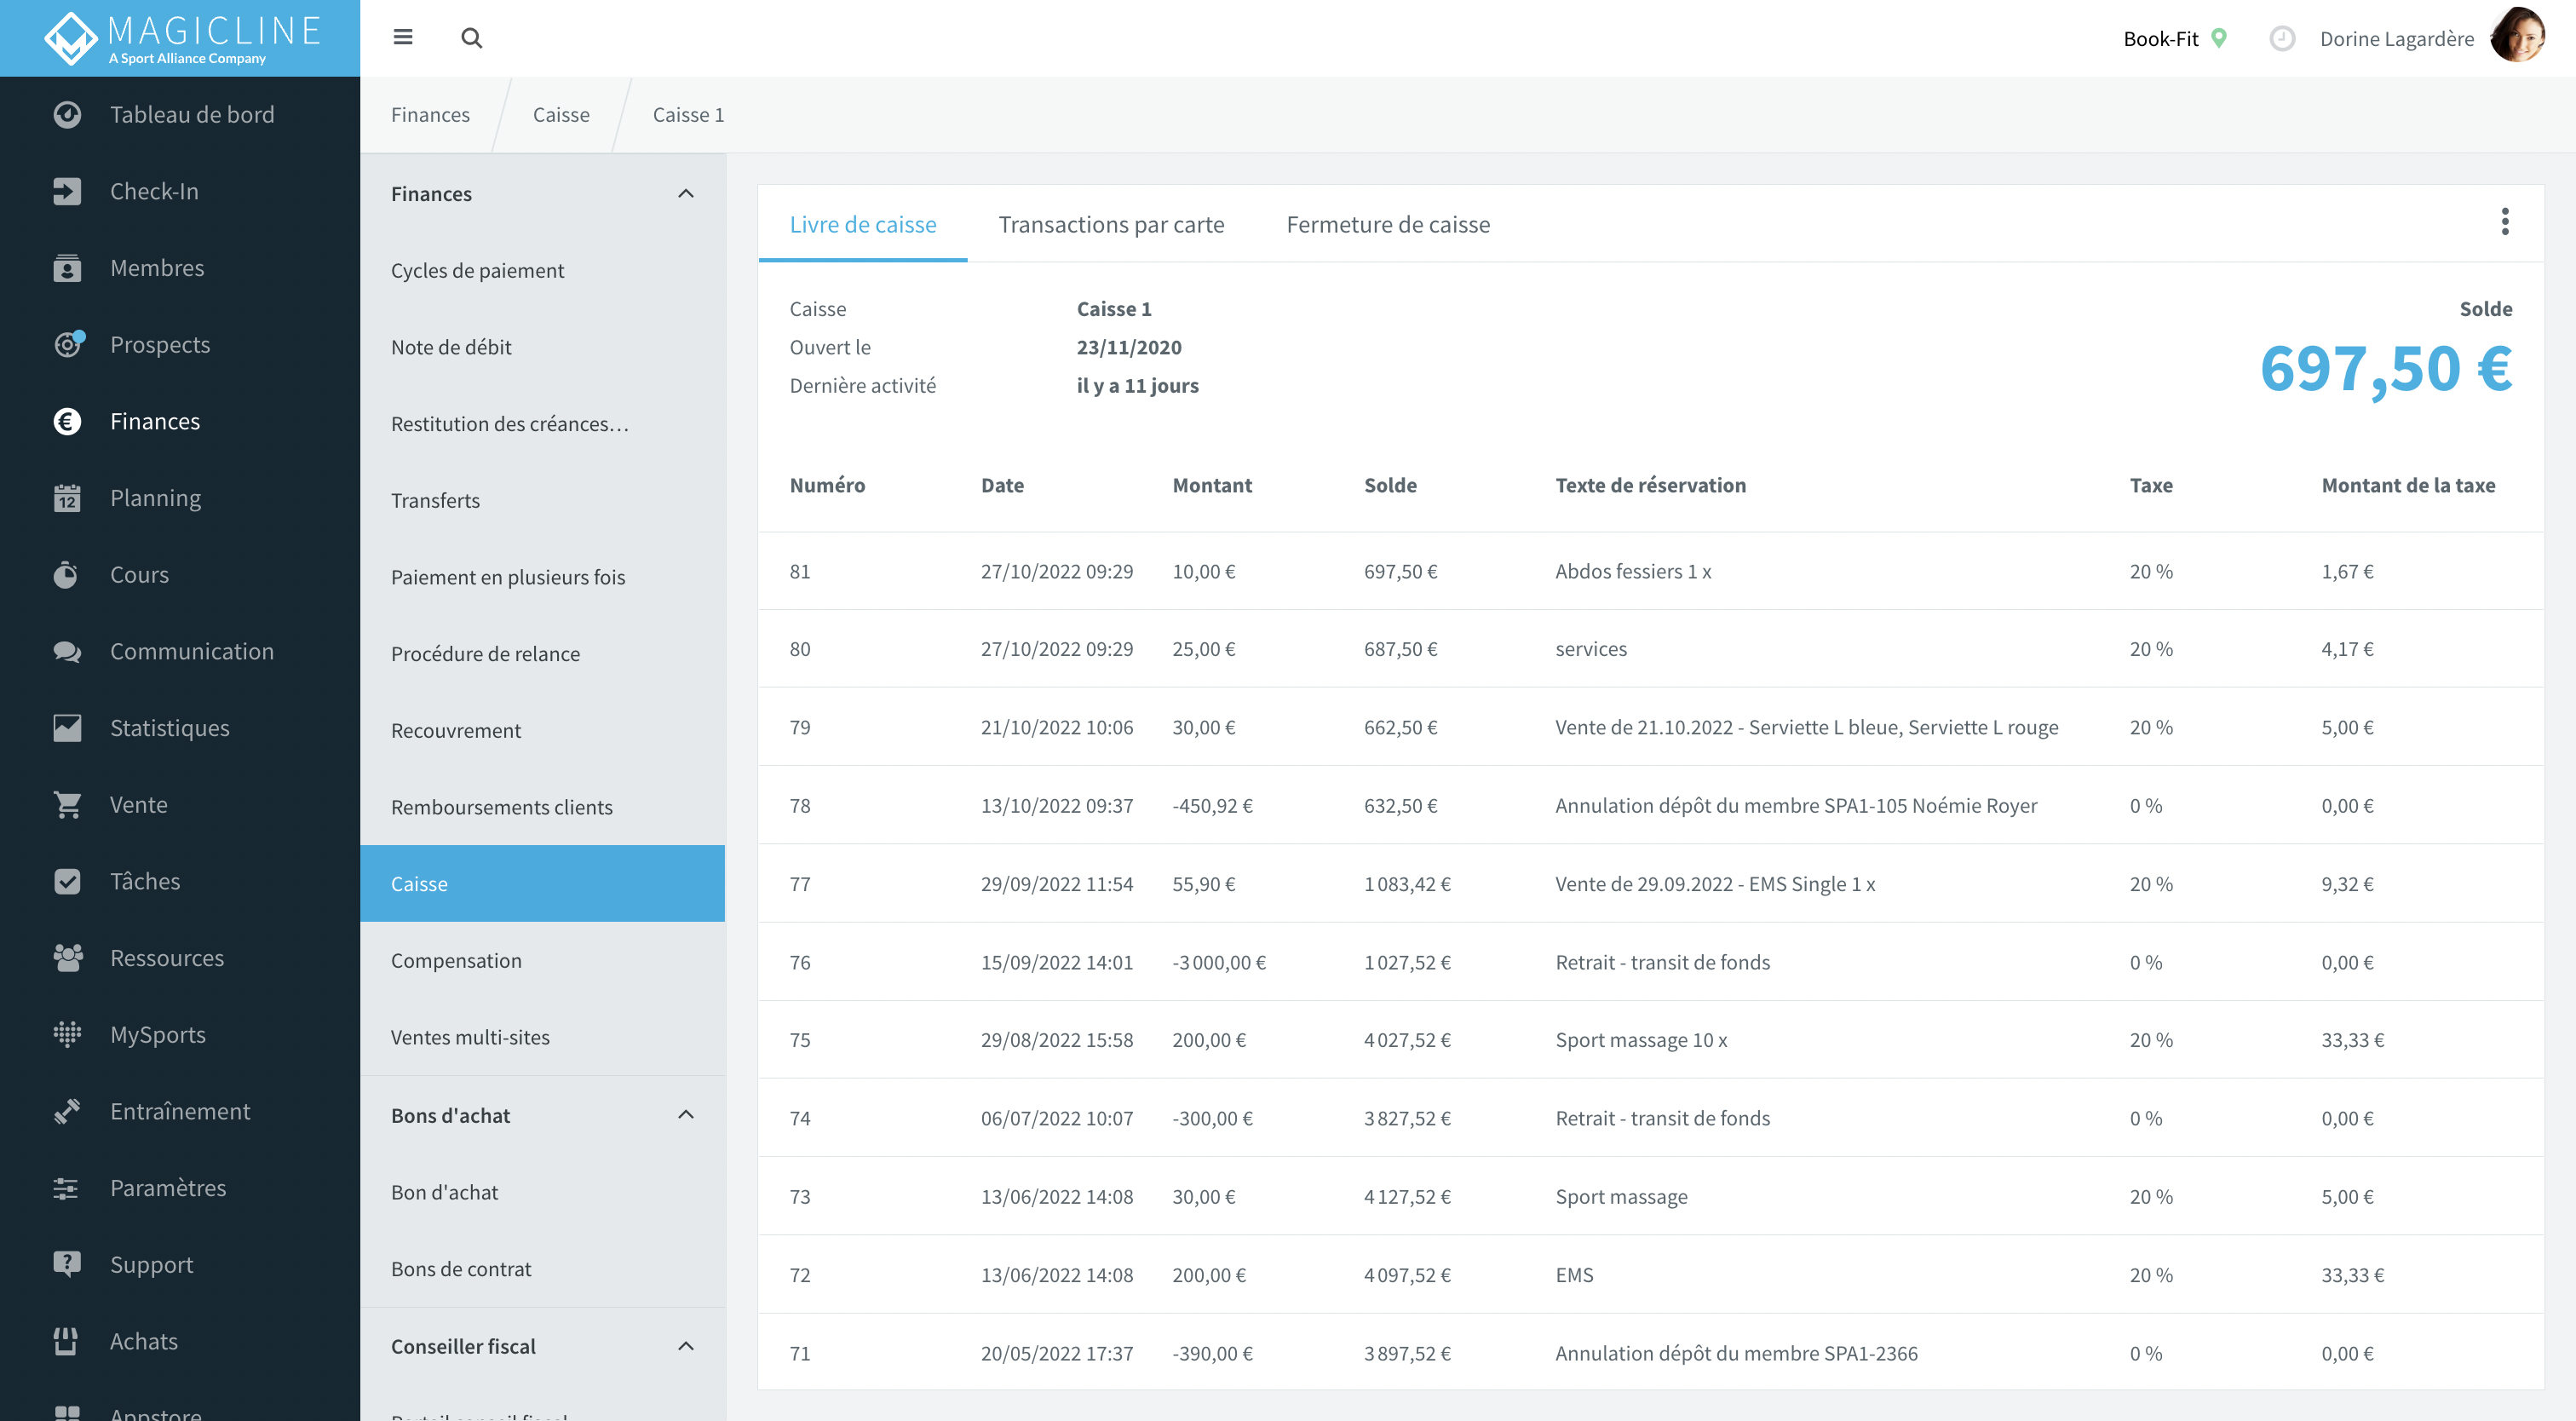Open Bon d'achat submenu item
Screen dimensions: 2576x1421
click(543, 1192)
